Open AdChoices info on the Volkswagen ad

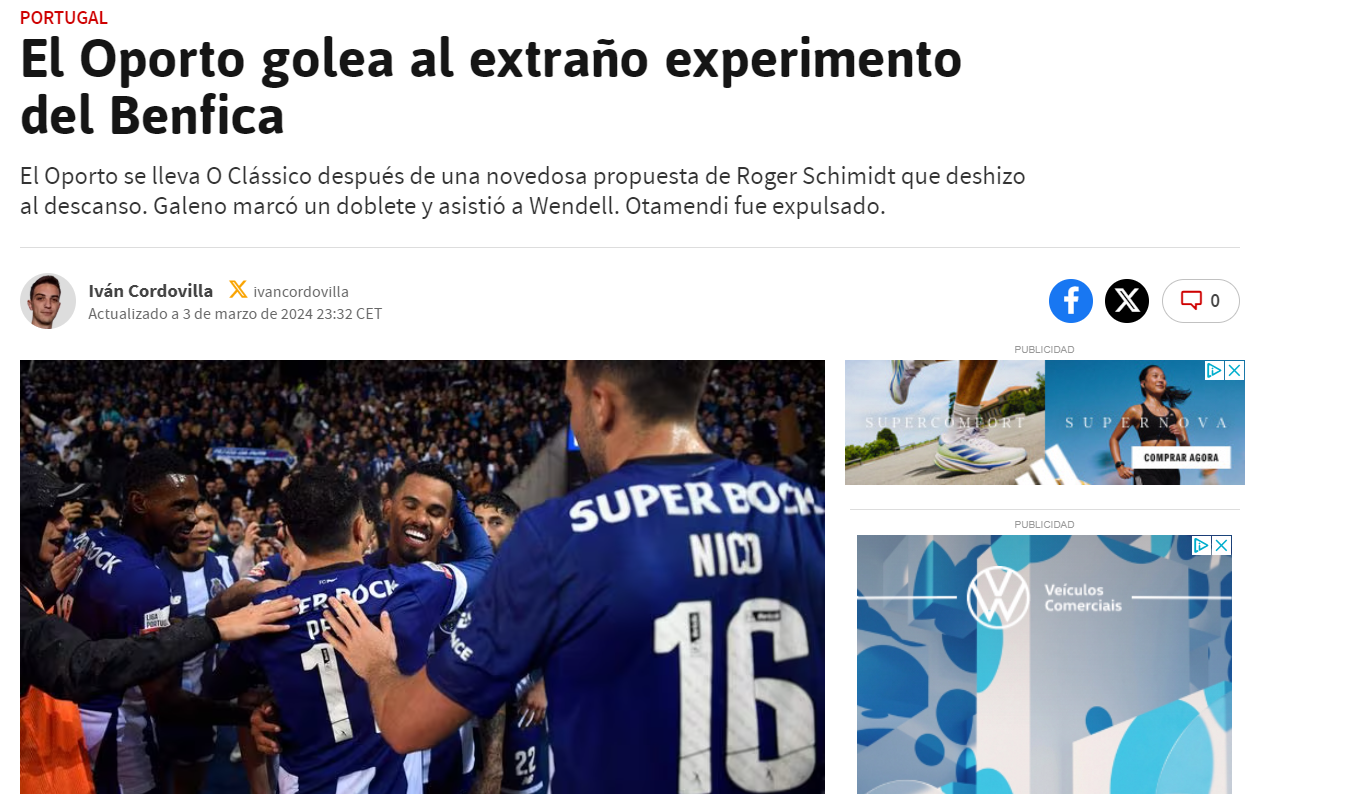[x=1201, y=545]
